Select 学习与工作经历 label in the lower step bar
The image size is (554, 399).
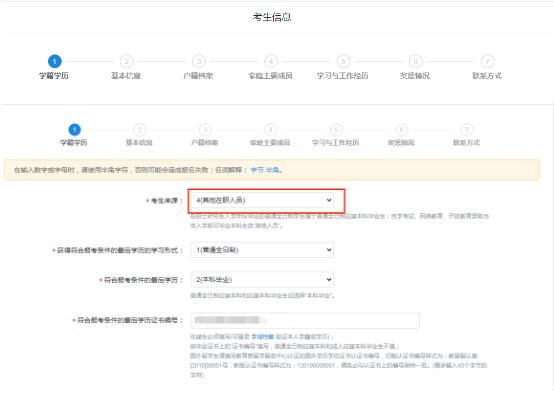click(x=336, y=142)
